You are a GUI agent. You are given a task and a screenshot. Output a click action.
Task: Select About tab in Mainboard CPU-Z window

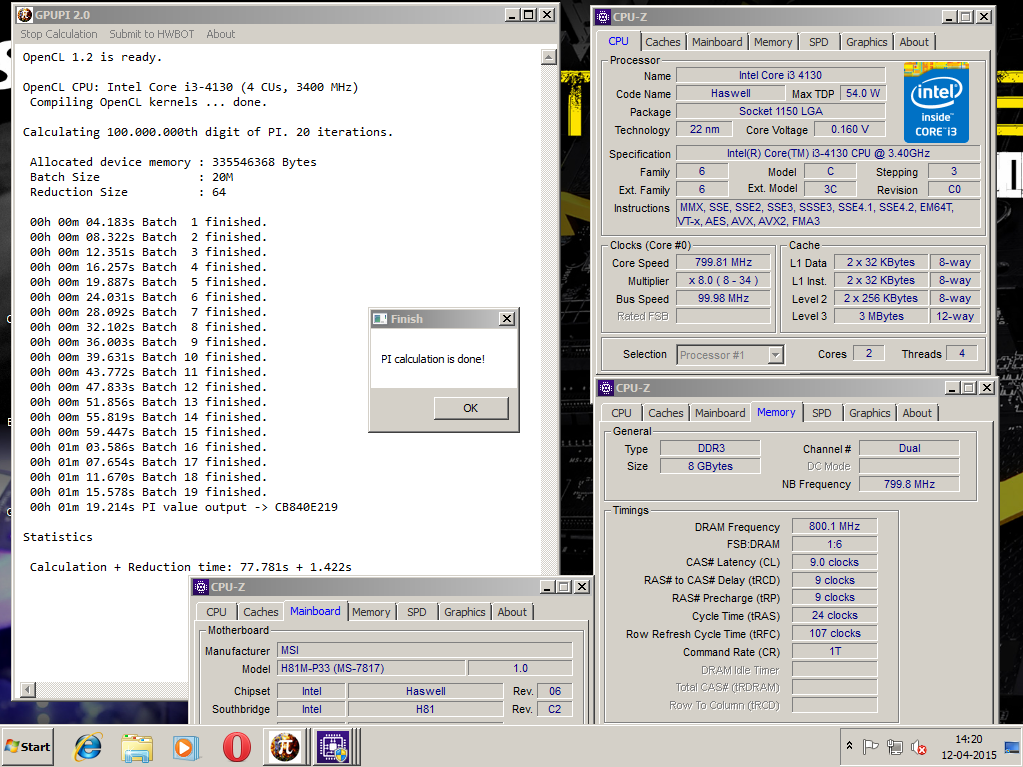pos(512,612)
